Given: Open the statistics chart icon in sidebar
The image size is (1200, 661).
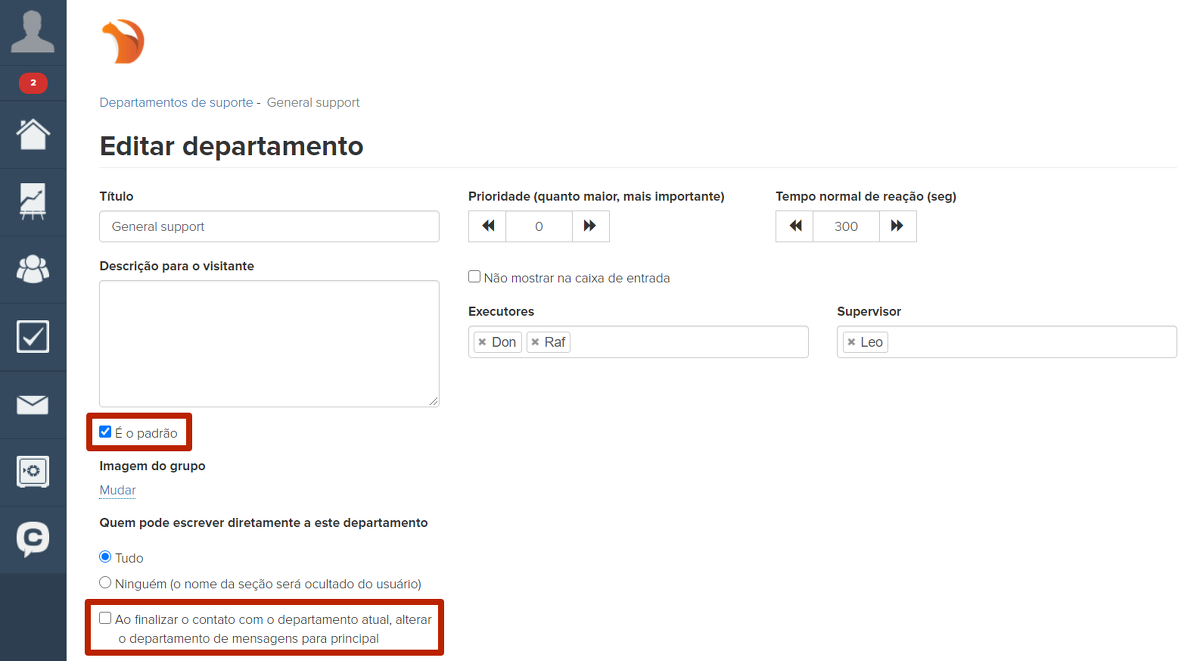Looking at the screenshot, I should tap(33, 201).
